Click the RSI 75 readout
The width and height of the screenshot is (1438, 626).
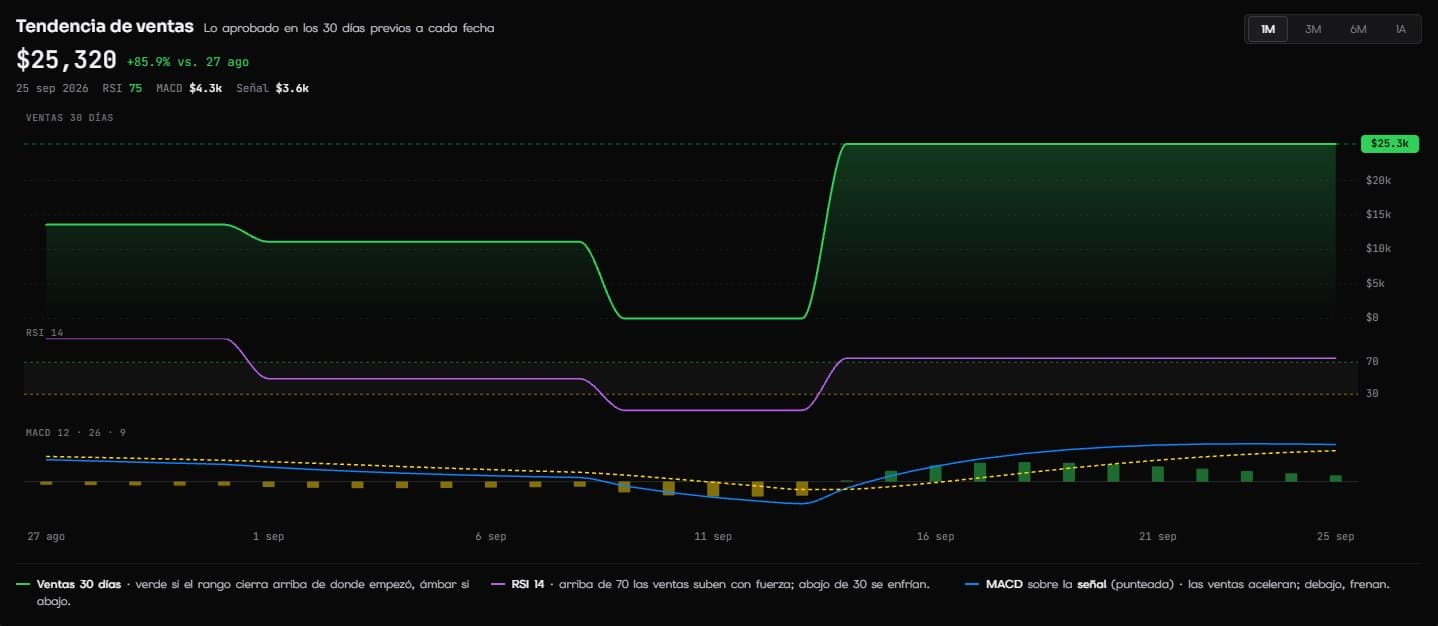122,88
